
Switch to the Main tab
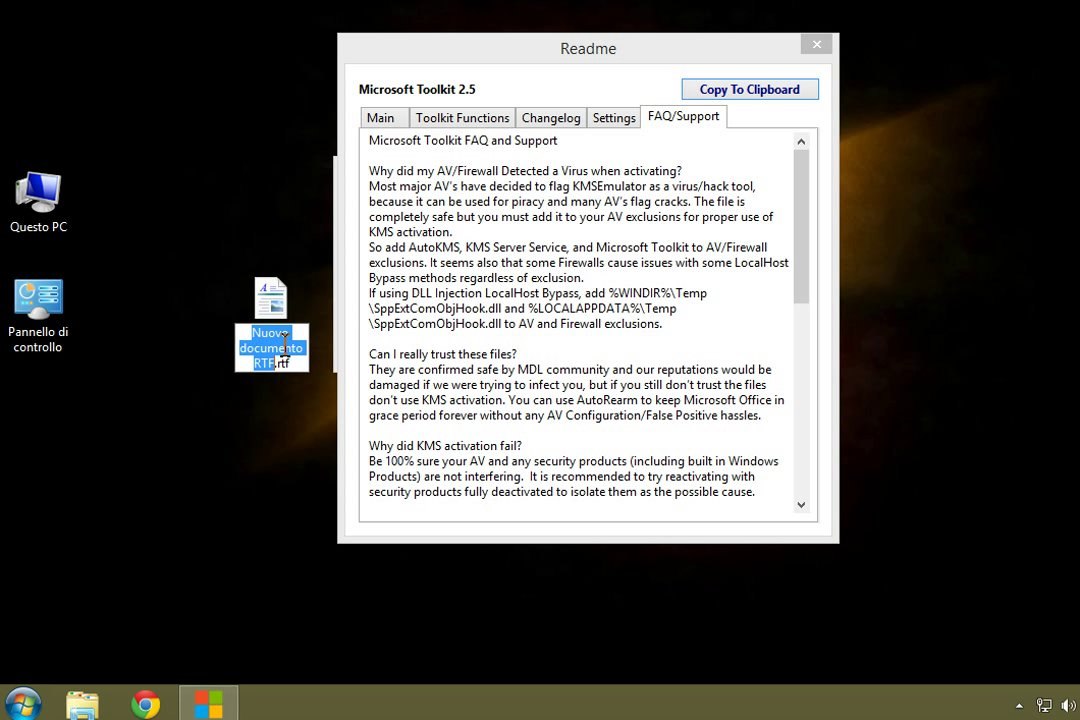pos(384,118)
